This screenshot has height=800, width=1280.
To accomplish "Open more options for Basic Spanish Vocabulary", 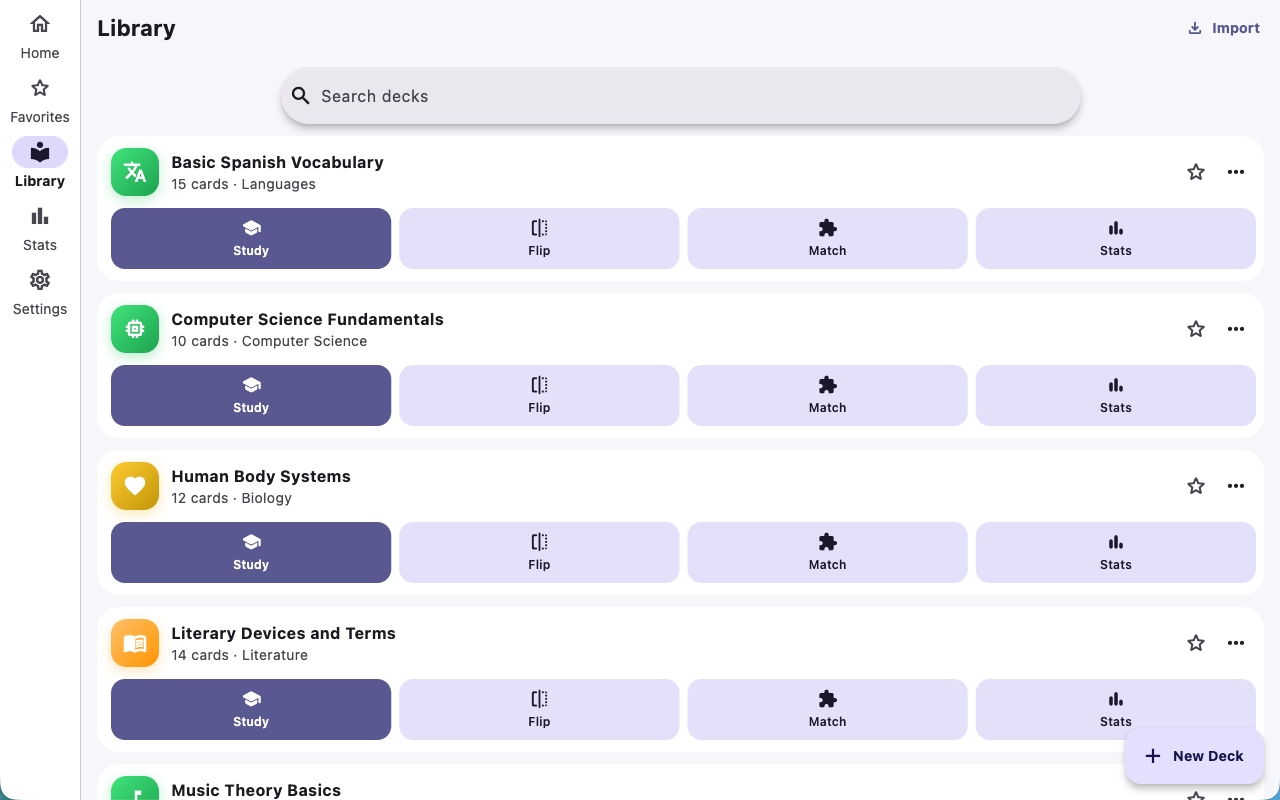I will coord(1236,172).
